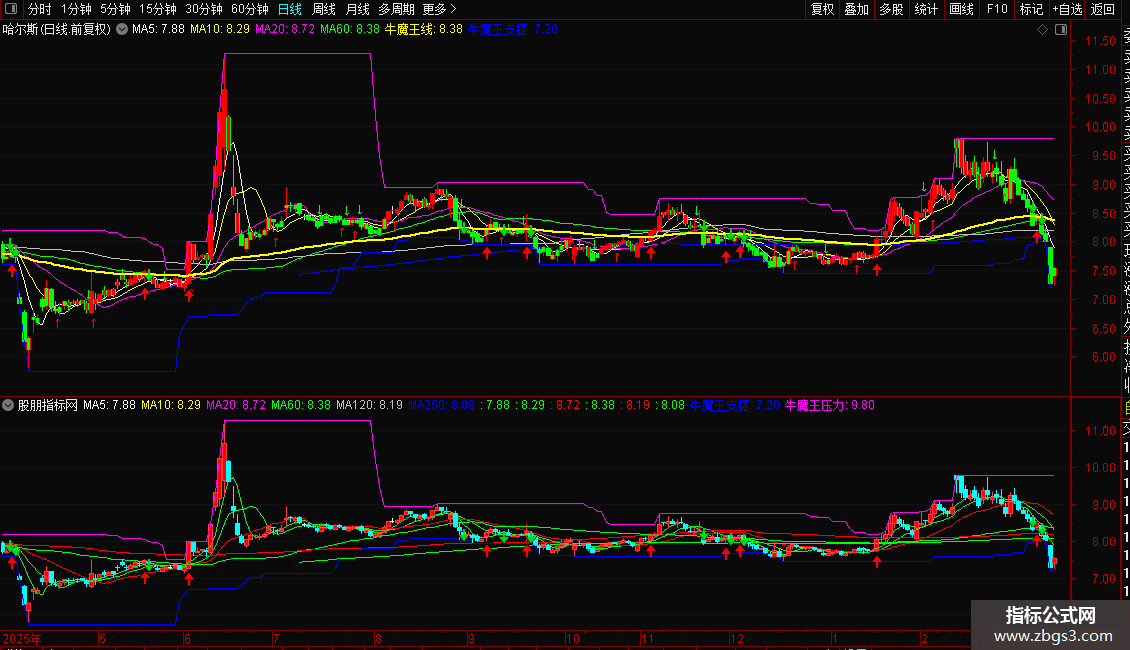Expand the 股朋指标网 sub-chart indicator dropdown
Image resolution: width=1130 pixels, height=650 pixels.
click(9, 405)
